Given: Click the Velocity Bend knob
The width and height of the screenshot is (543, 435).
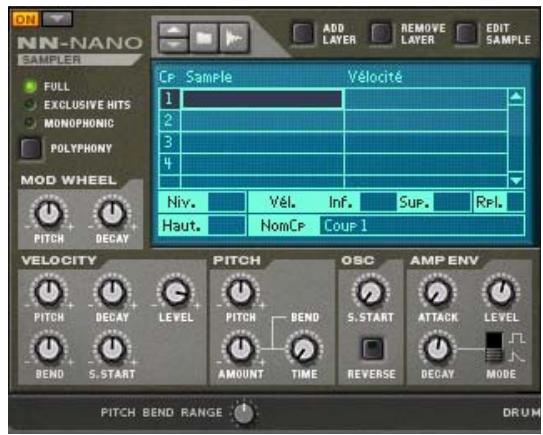Looking at the screenshot, I should click(49, 348).
